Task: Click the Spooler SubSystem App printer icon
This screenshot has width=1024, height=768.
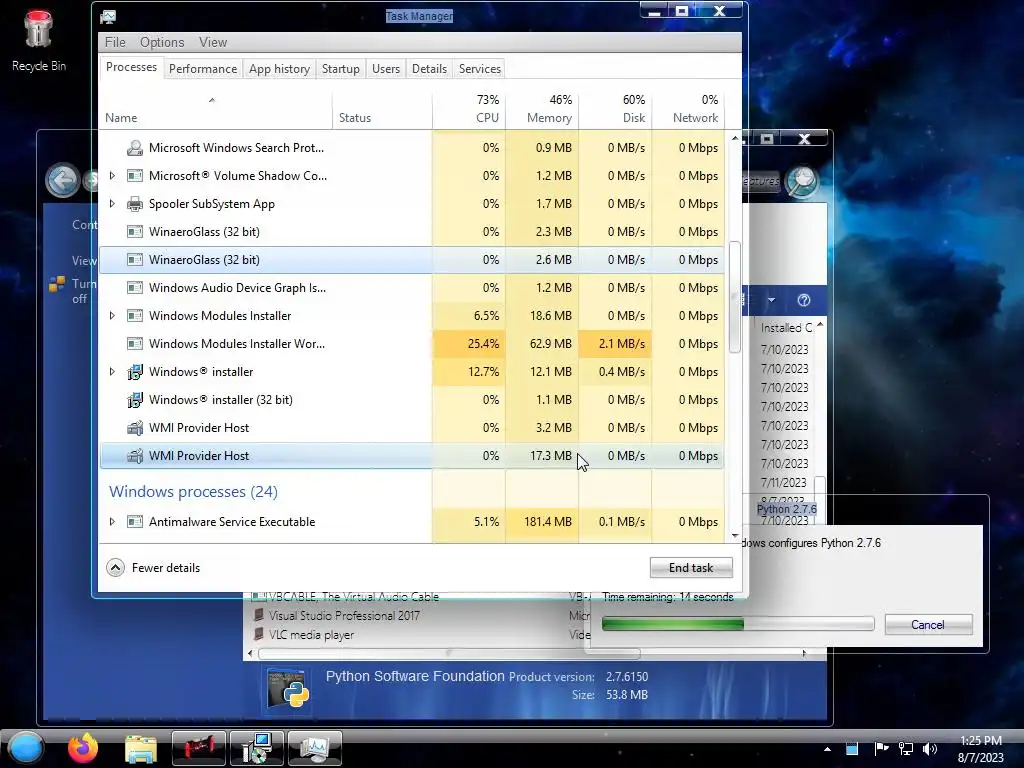Action: click(x=135, y=204)
